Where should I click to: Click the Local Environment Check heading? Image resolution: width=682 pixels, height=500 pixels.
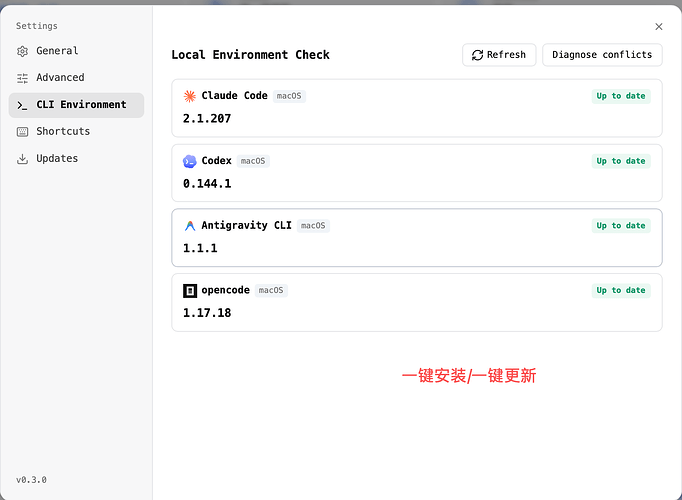click(x=251, y=55)
